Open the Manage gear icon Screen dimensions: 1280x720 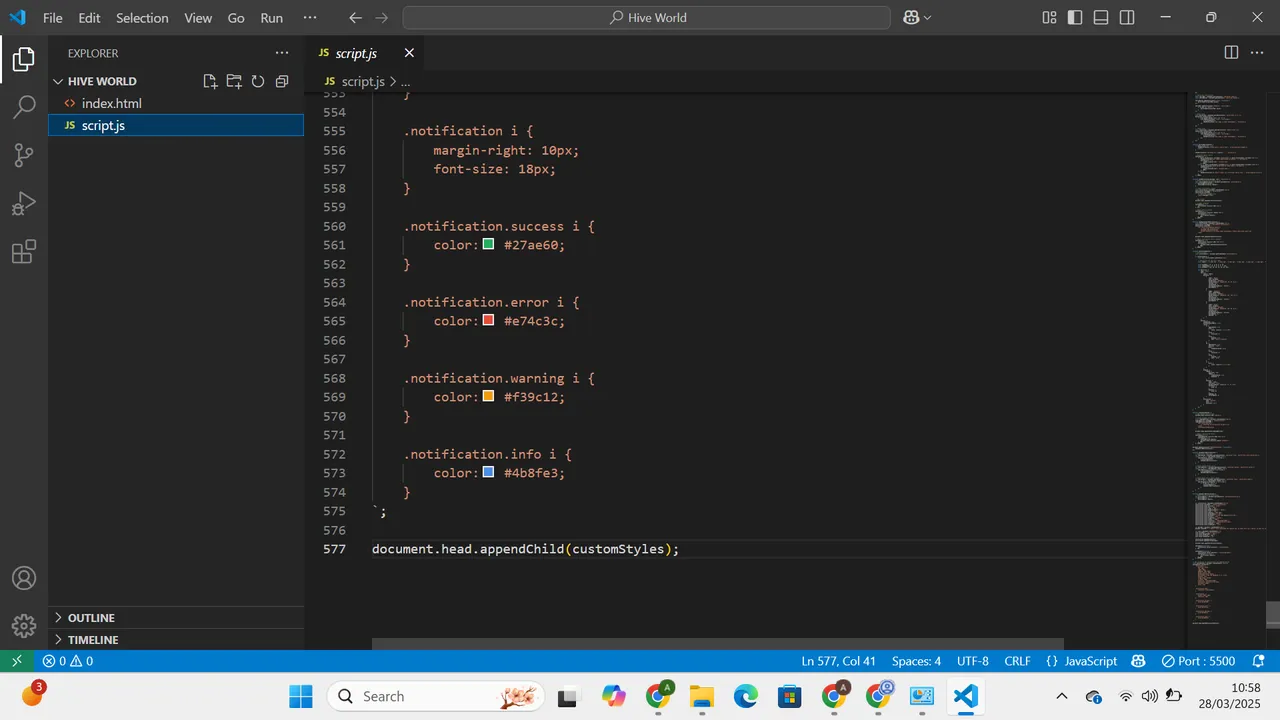[24, 626]
